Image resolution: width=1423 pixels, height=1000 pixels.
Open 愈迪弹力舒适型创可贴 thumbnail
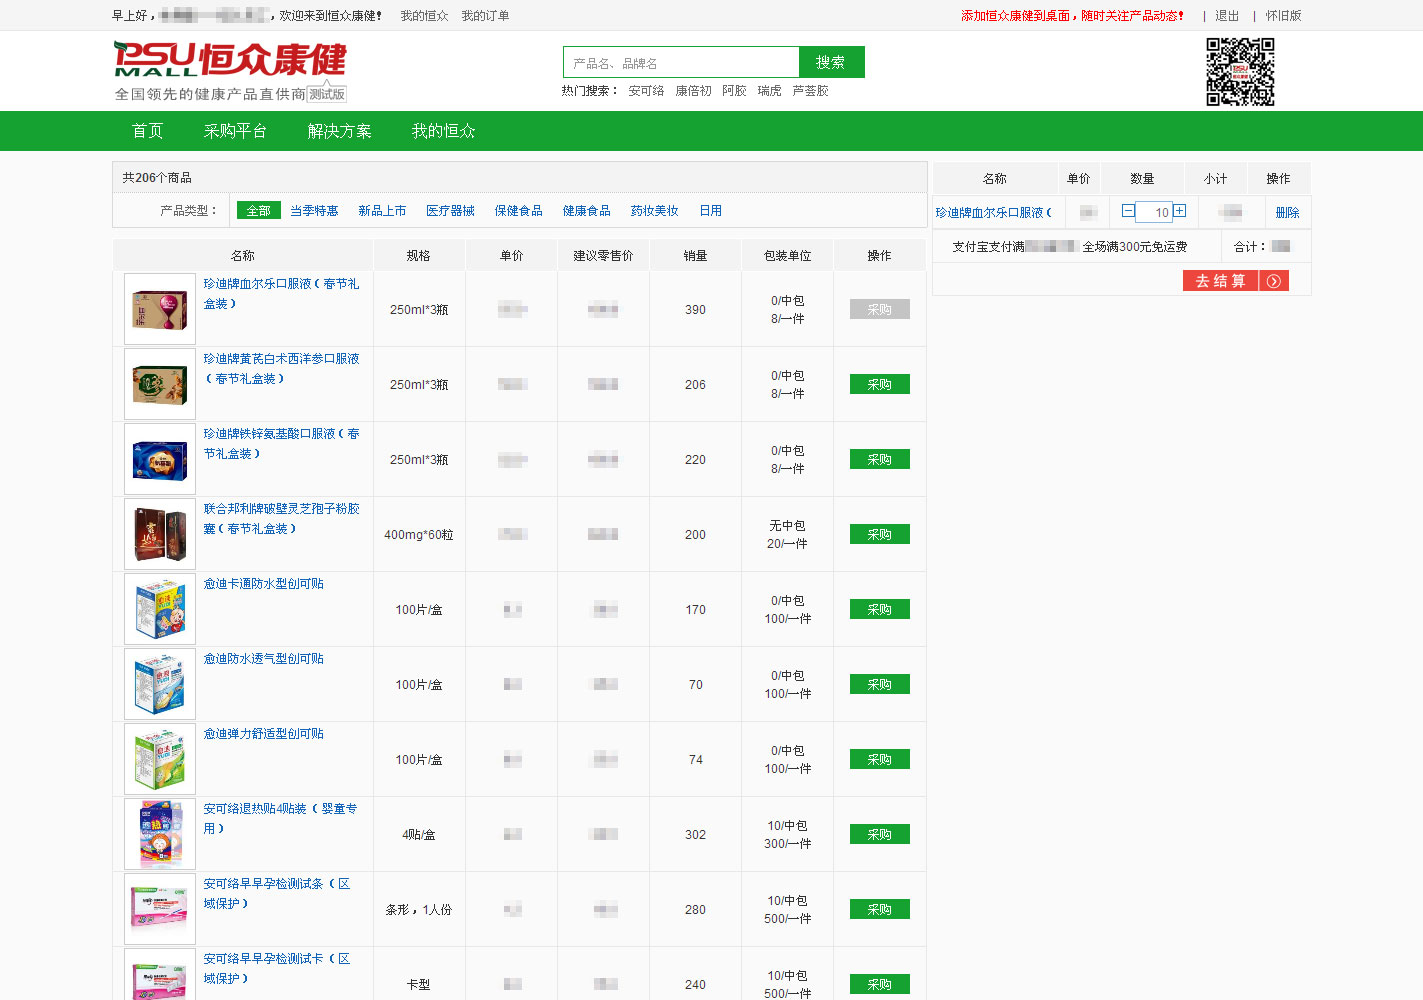pos(160,759)
